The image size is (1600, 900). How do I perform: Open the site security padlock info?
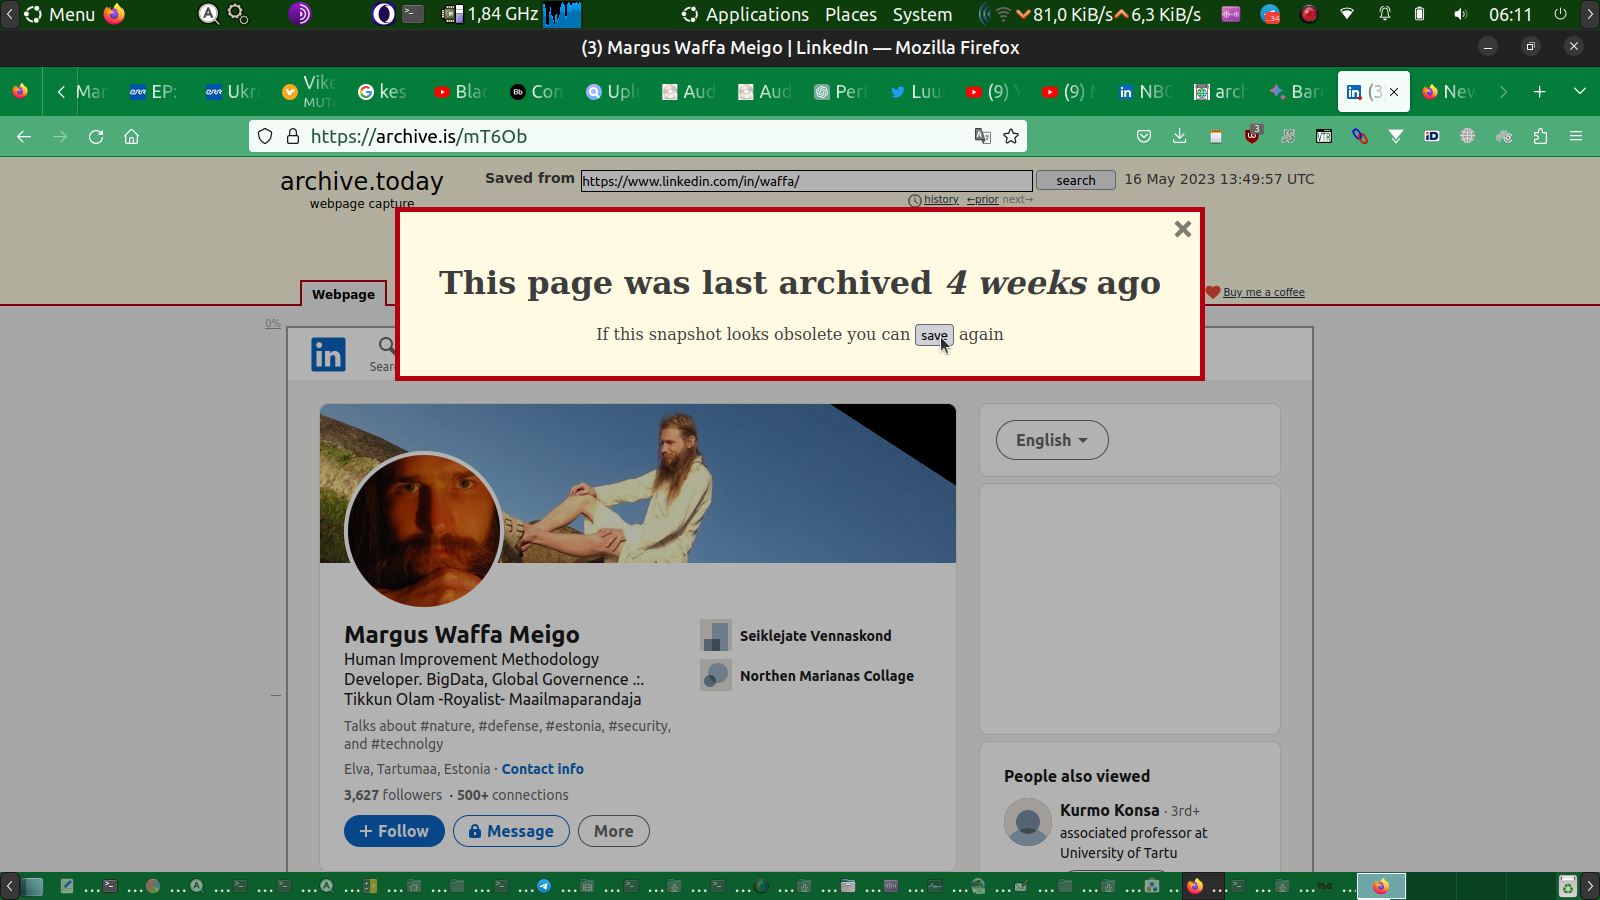tap(293, 137)
